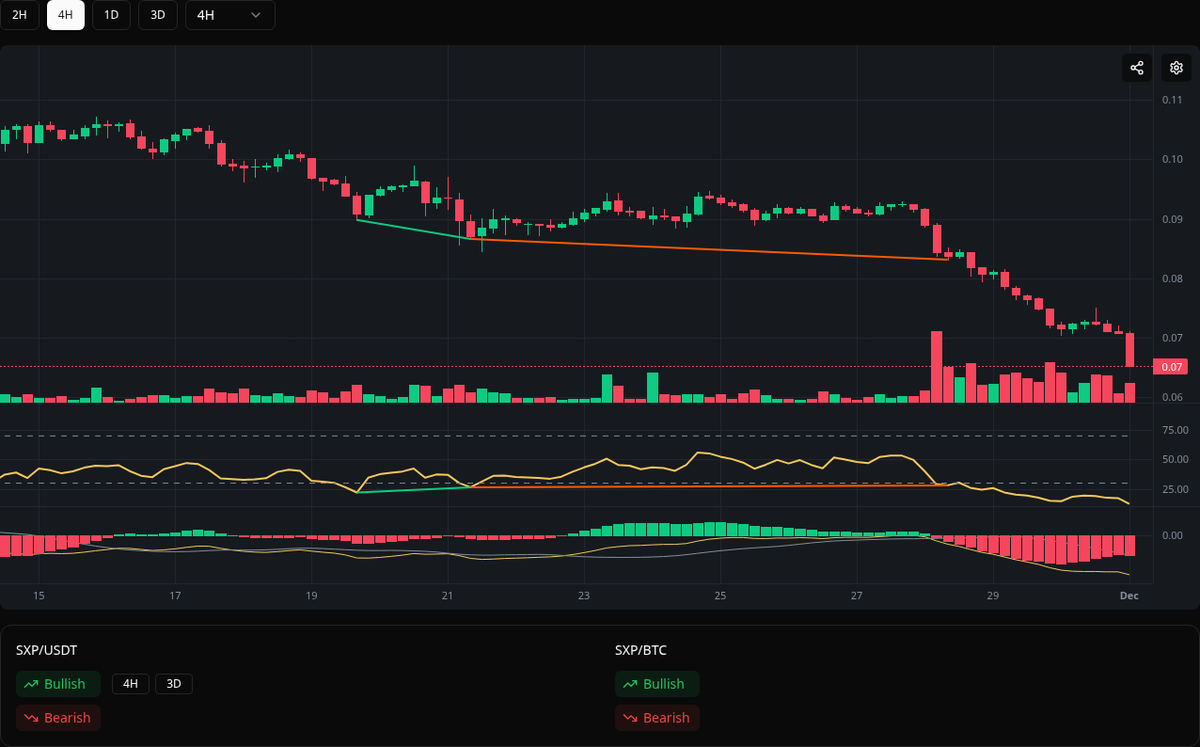
Task: Toggle the Bullish signal chip for SXP/USDT
Action: click(58, 684)
